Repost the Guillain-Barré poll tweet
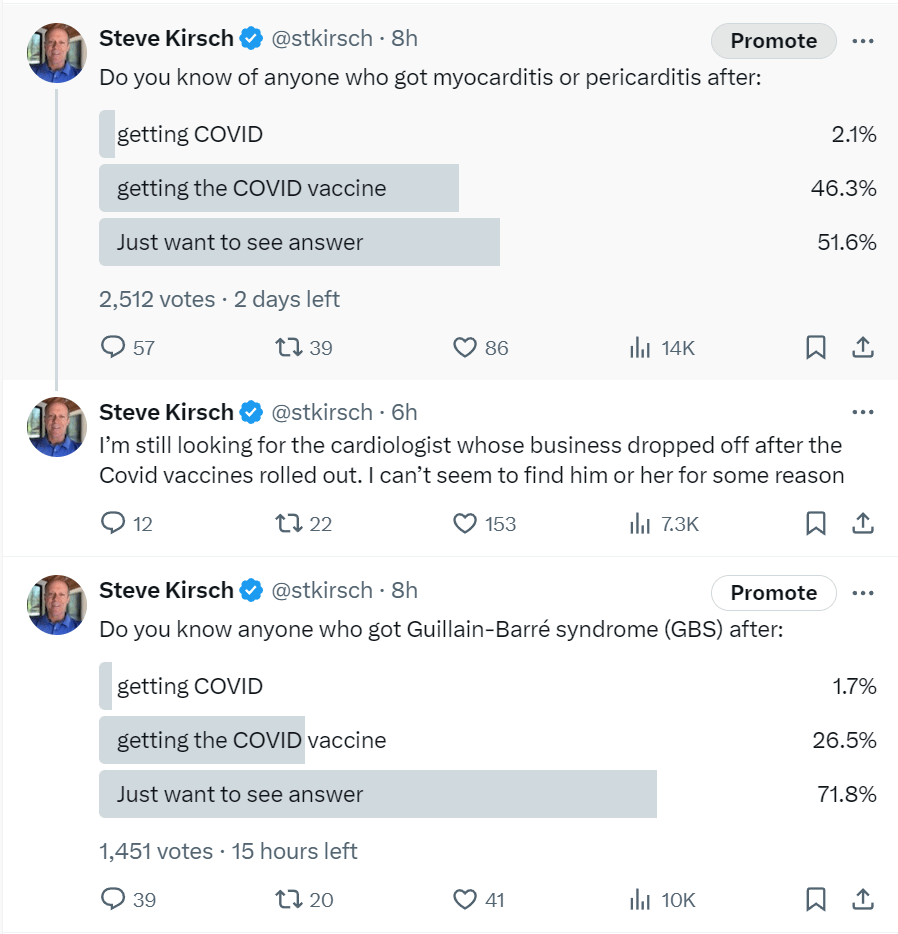Image resolution: width=898 pixels, height=934 pixels. [289, 899]
